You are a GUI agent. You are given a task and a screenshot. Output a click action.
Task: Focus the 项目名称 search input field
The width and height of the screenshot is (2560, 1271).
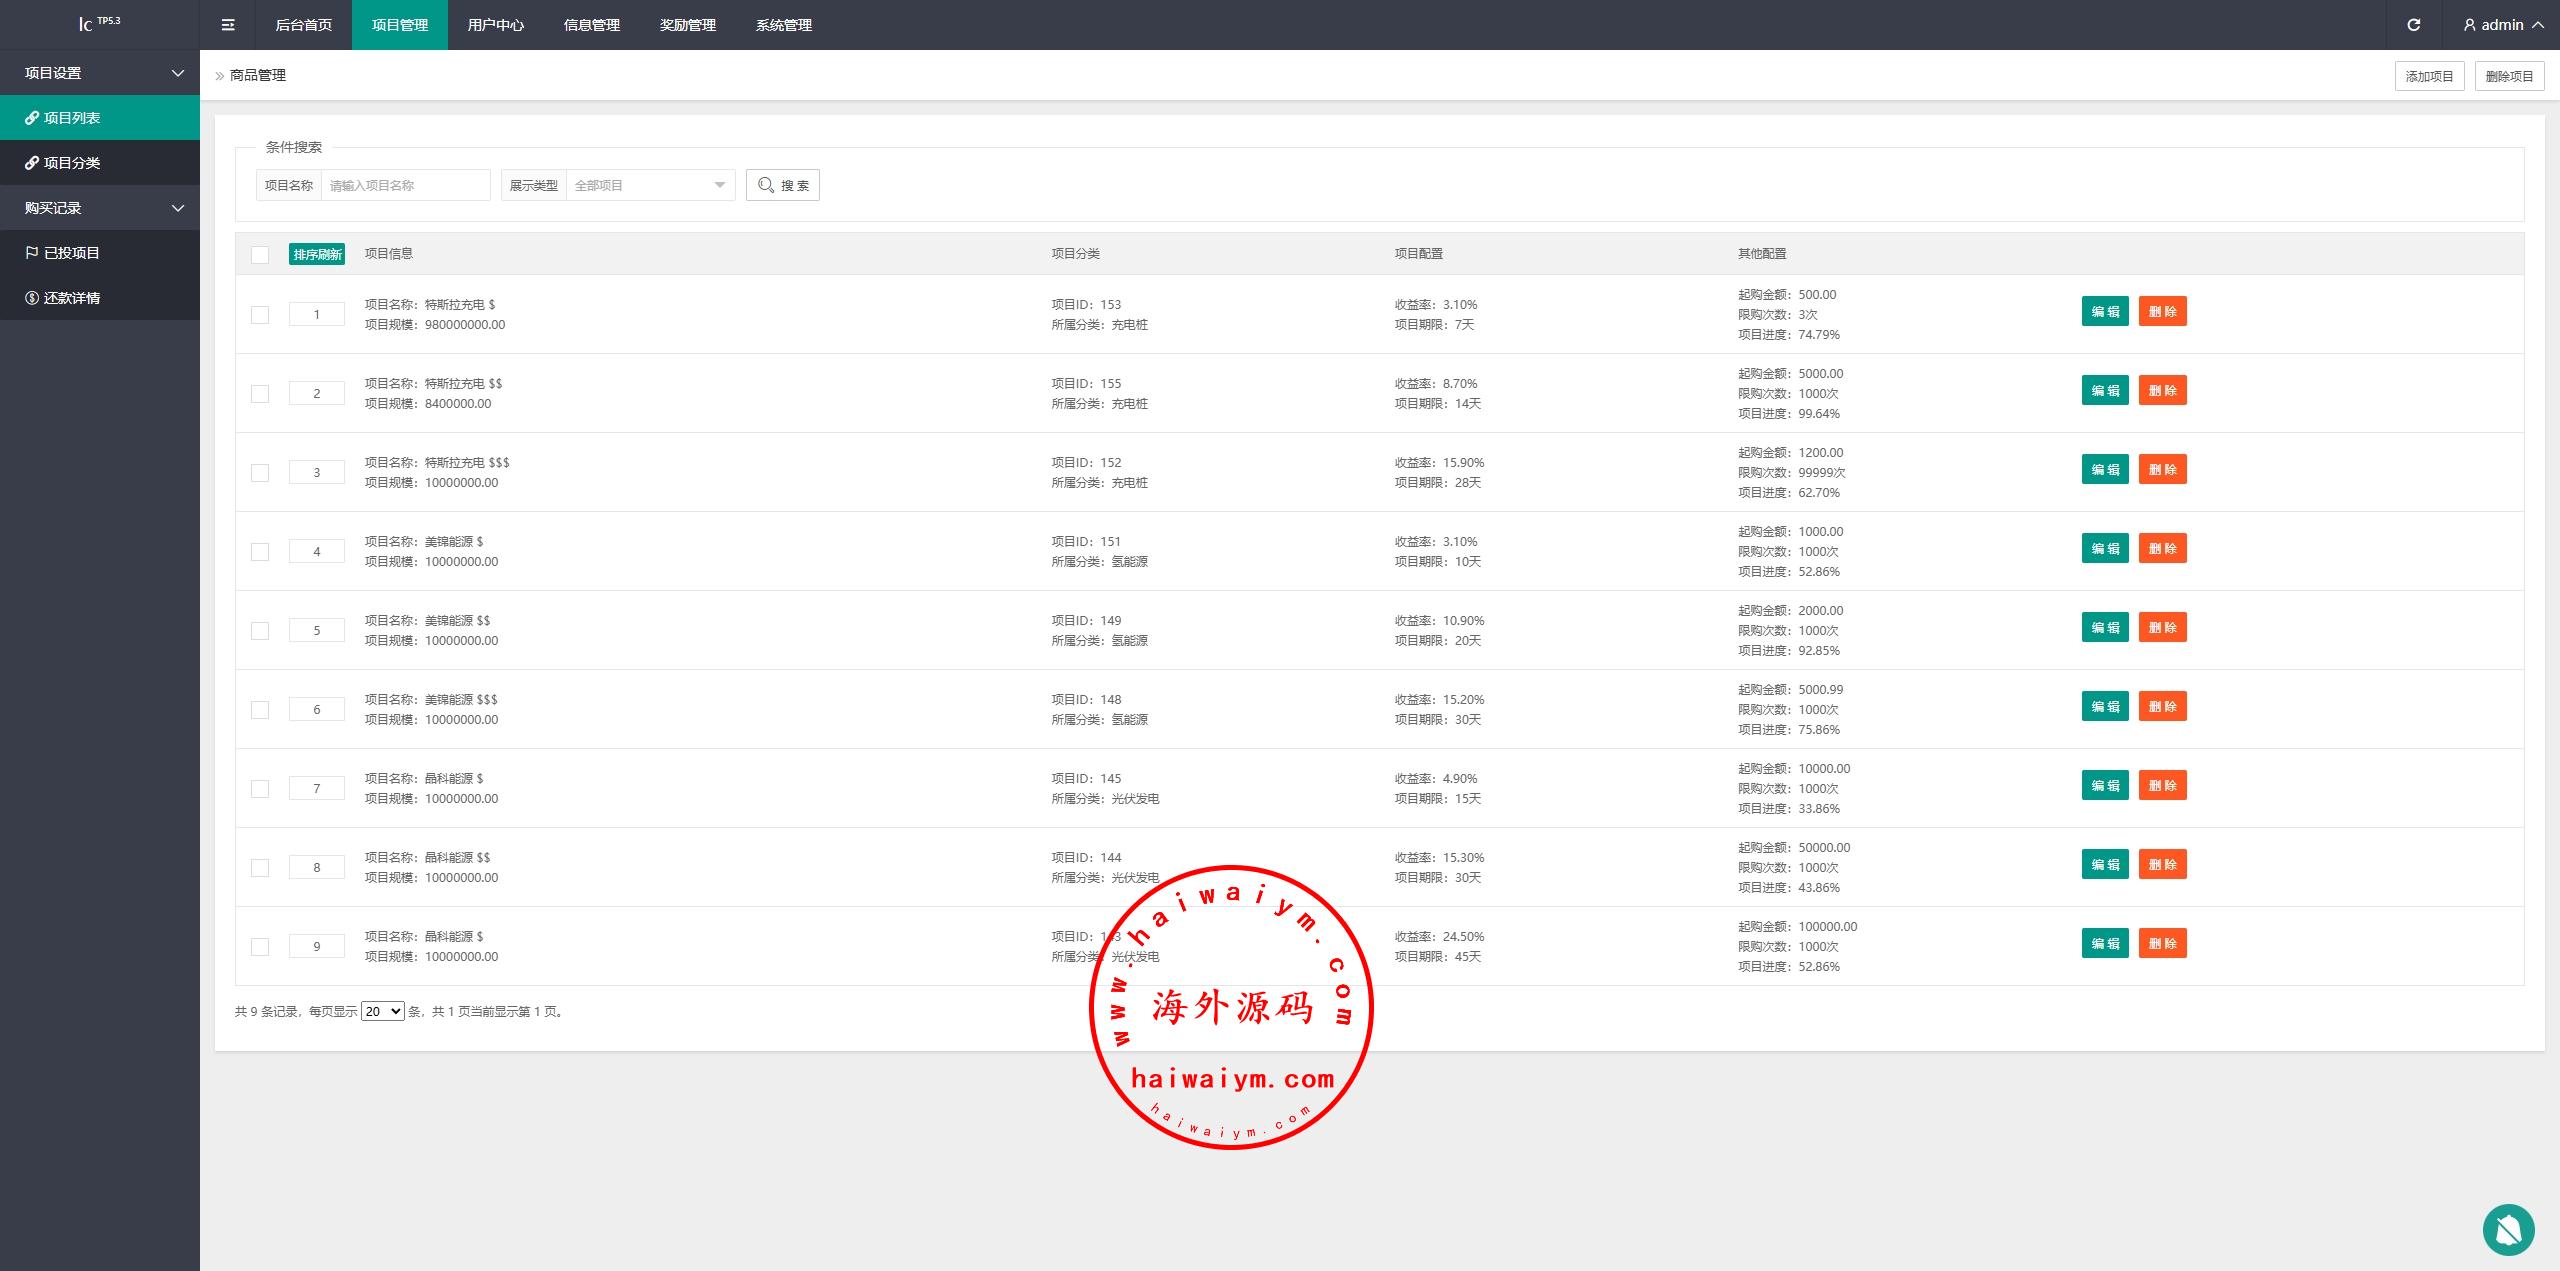405,185
